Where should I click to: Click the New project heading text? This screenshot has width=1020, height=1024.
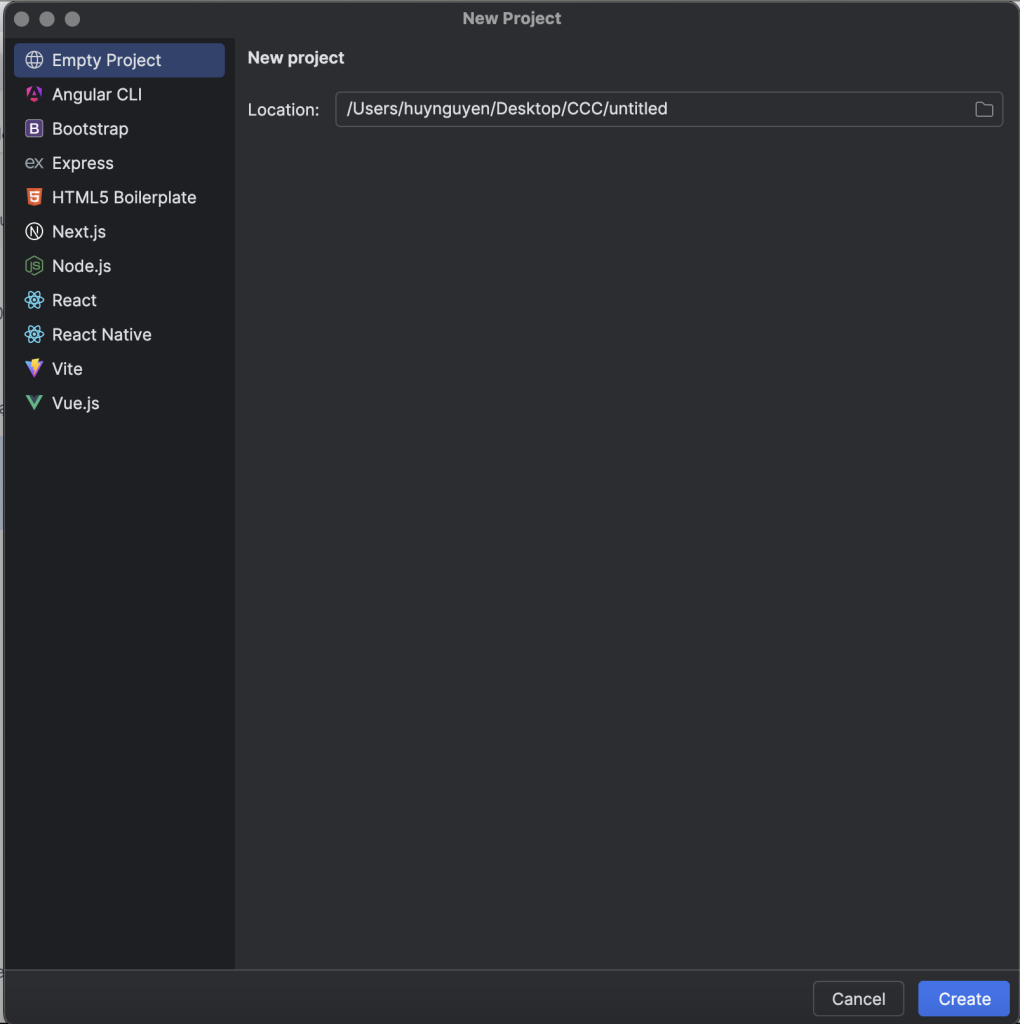click(x=296, y=58)
